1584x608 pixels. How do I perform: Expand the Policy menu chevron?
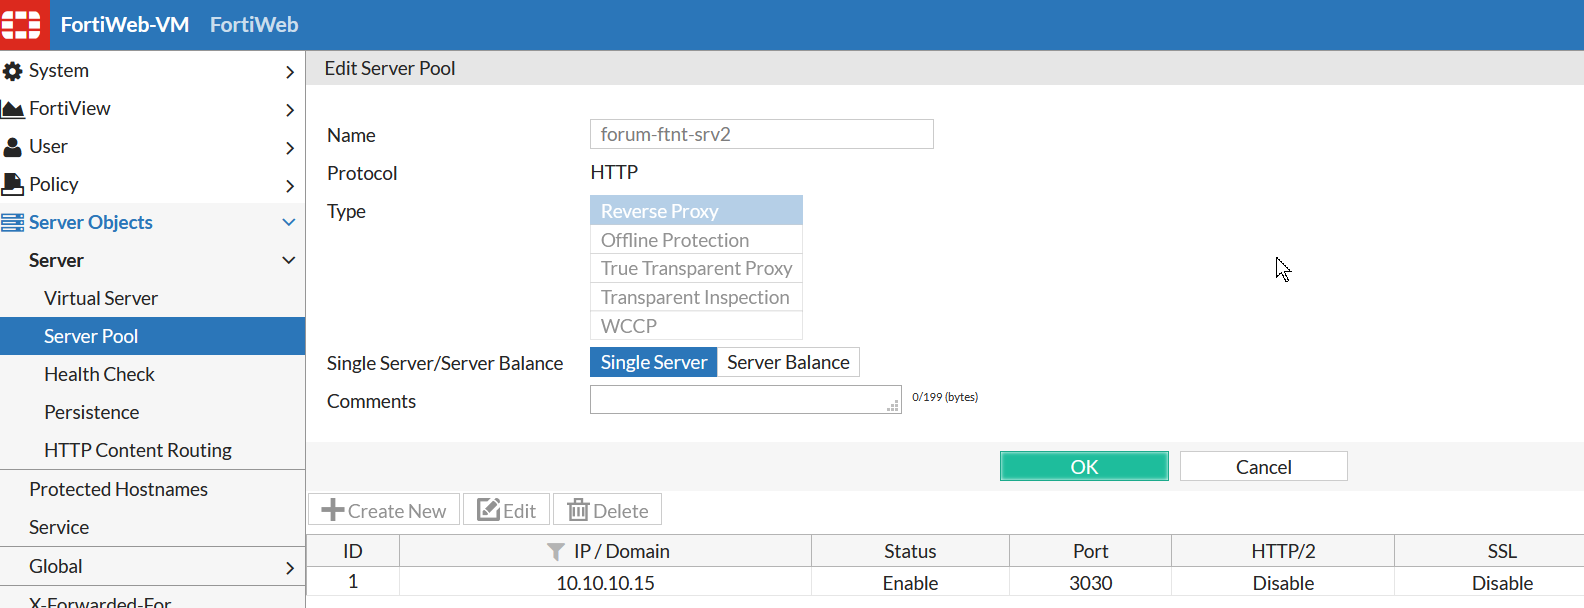pyautogui.click(x=289, y=186)
